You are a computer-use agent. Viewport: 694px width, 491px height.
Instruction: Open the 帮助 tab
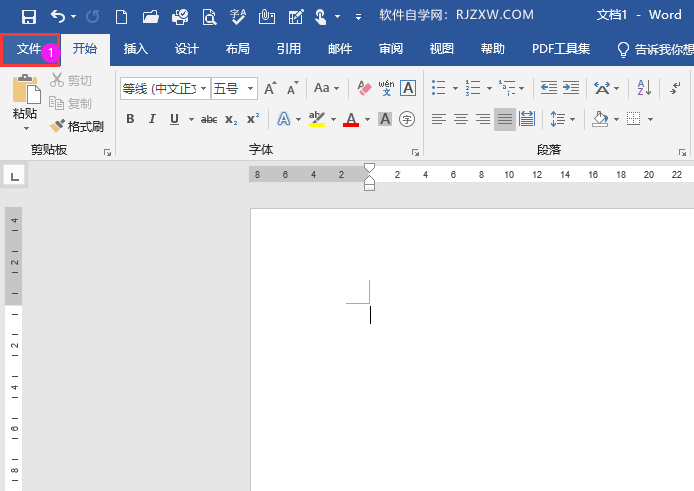[493, 49]
